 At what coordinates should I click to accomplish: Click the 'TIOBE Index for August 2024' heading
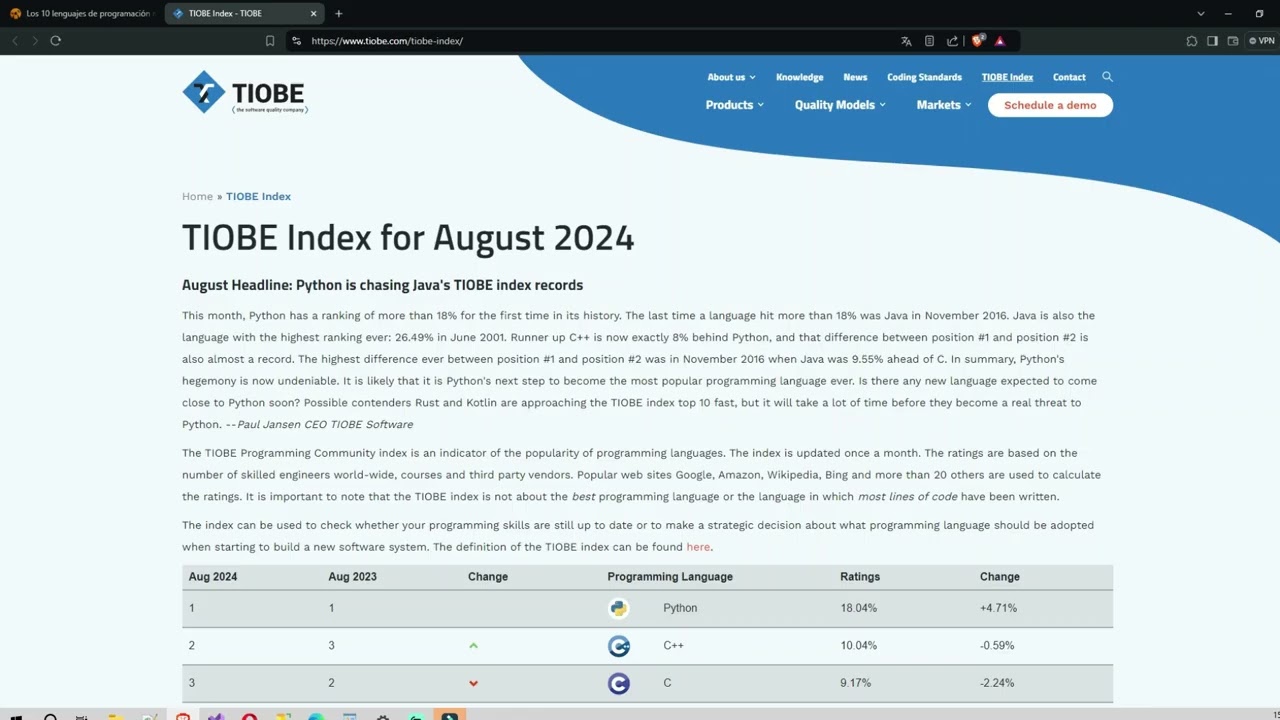tap(408, 238)
